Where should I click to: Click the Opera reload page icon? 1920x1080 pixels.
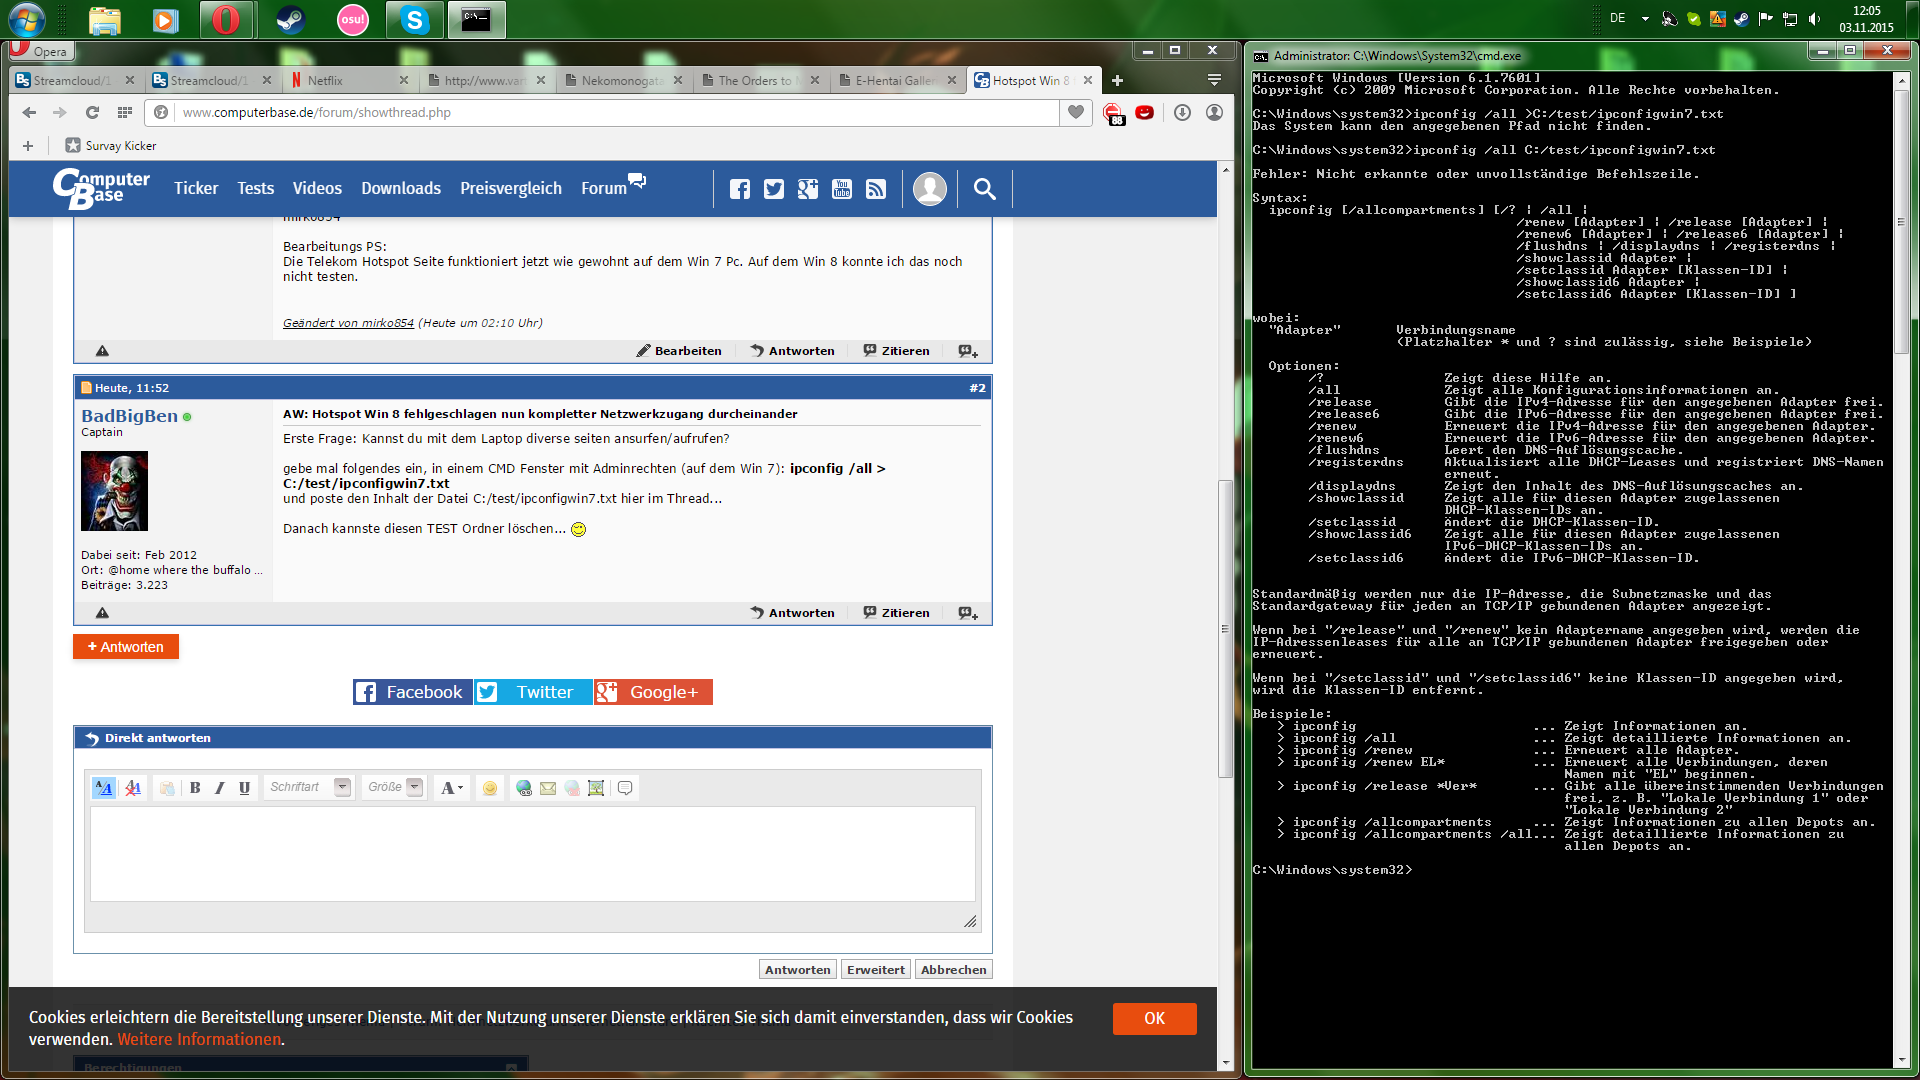(x=92, y=112)
